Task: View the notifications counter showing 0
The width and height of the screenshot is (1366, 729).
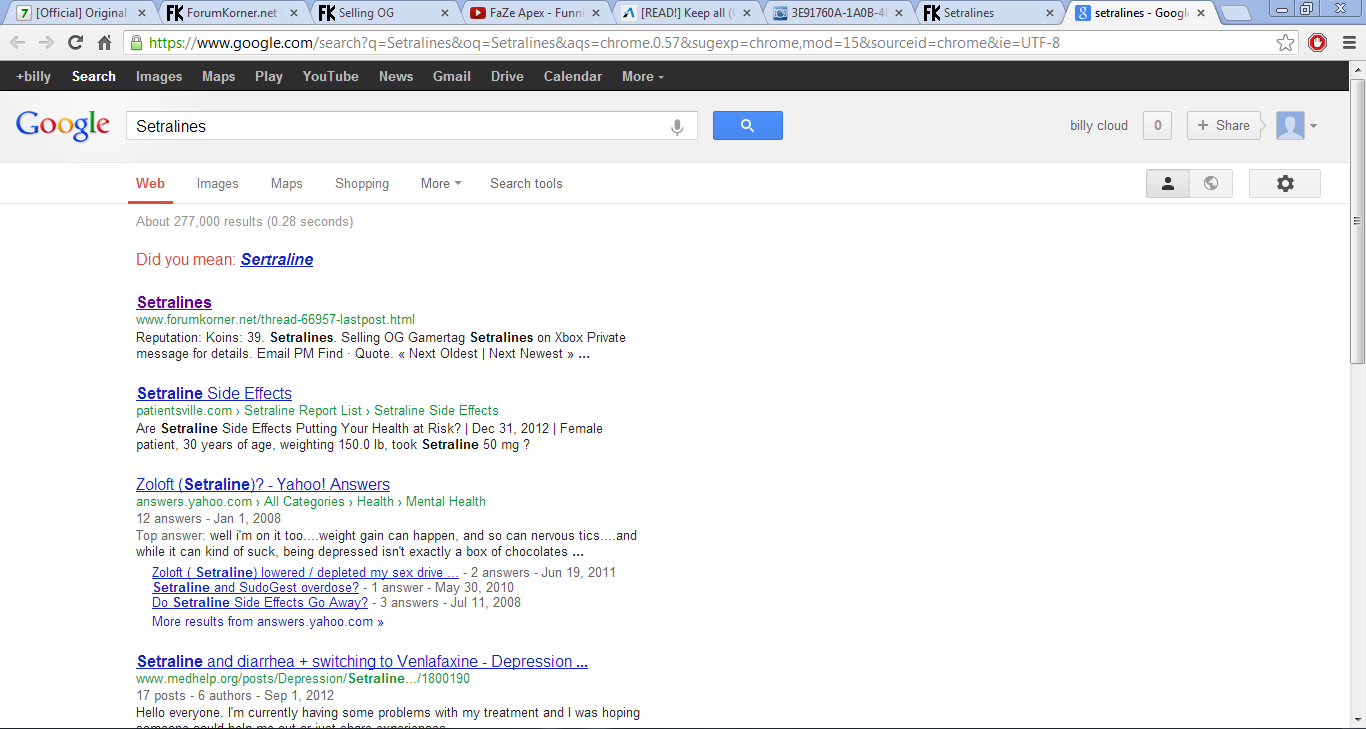Action: 1157,126
